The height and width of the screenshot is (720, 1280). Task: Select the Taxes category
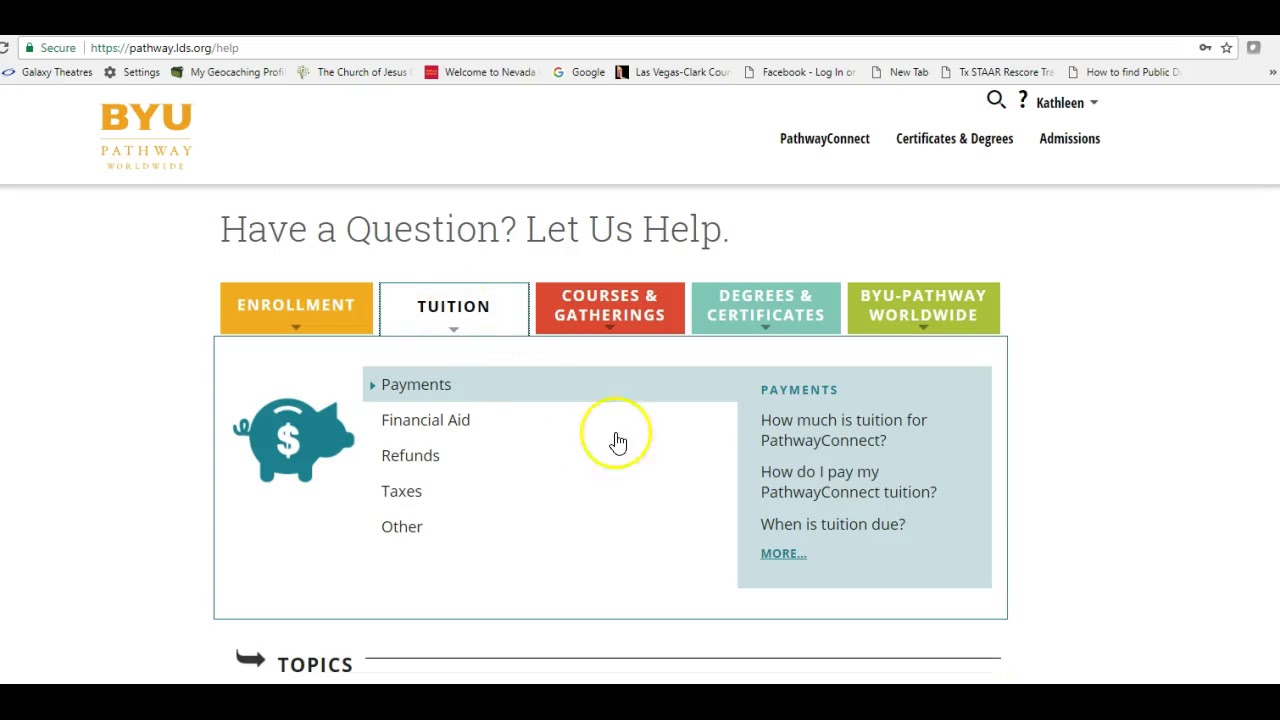coord(401,491)
